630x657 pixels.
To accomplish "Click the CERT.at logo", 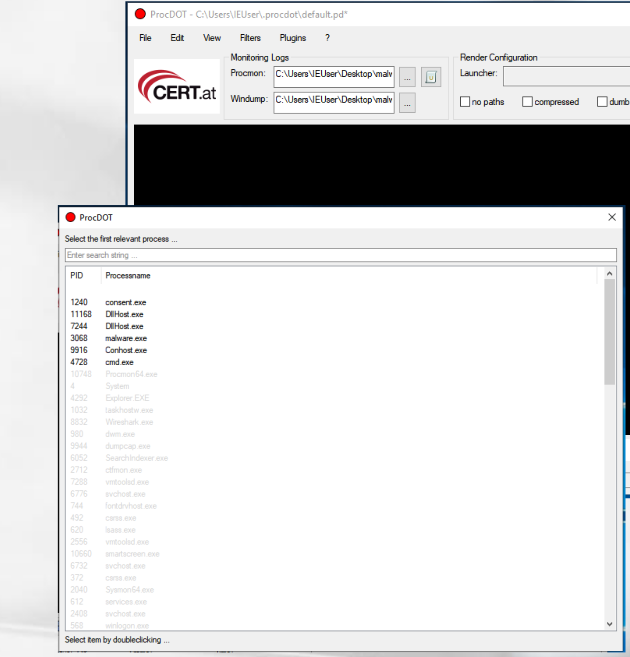I will [x=177, y=87].
